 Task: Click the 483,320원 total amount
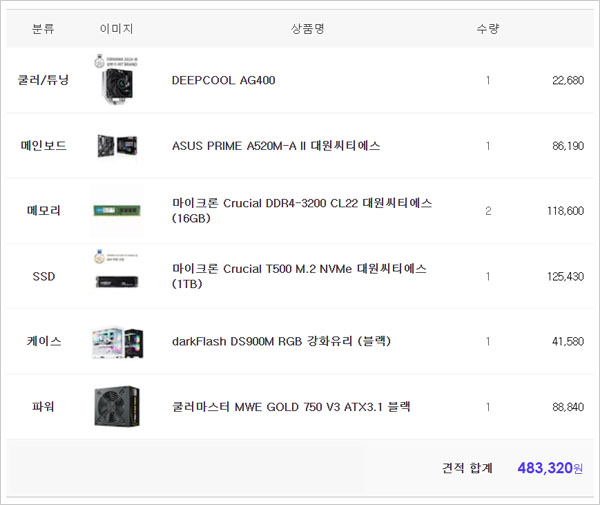[x=550, y=468]
